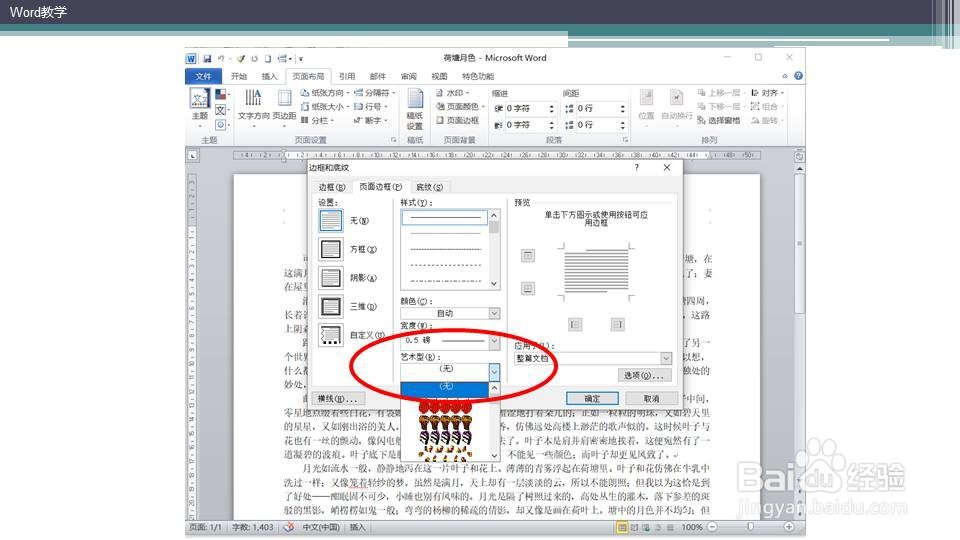Click the left indent spinner arrows

tap(552, 108)
